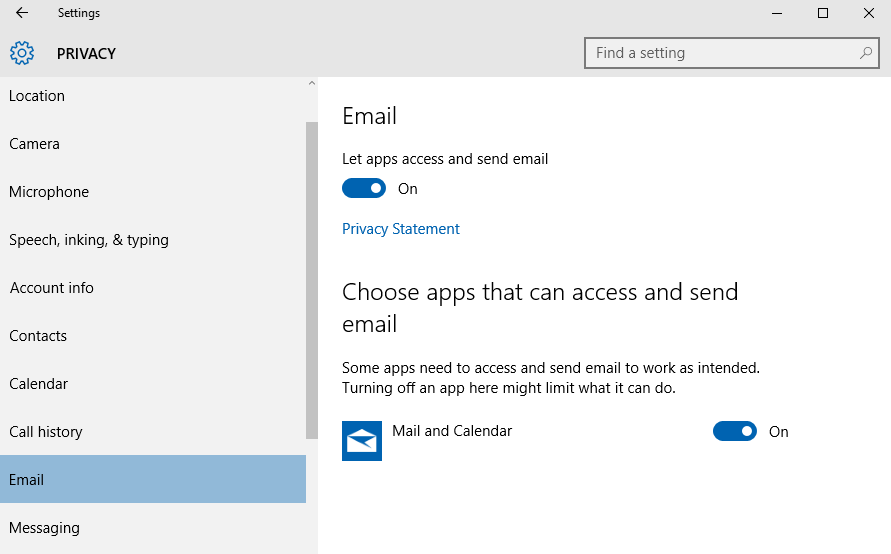Image resolution: width=891 pixels, height=554 pixels.
Task: Click the back arrow icon
Action: click(x=22, y=13)
